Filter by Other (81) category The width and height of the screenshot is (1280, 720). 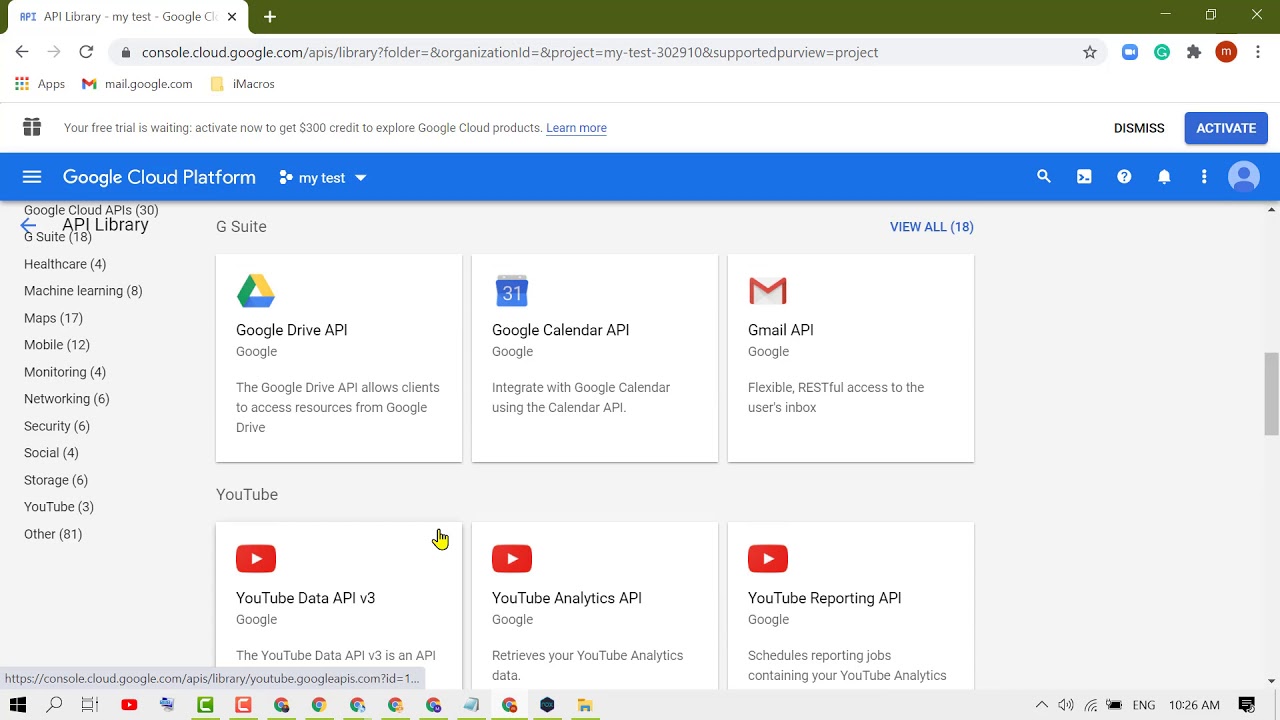click(53, 534)
